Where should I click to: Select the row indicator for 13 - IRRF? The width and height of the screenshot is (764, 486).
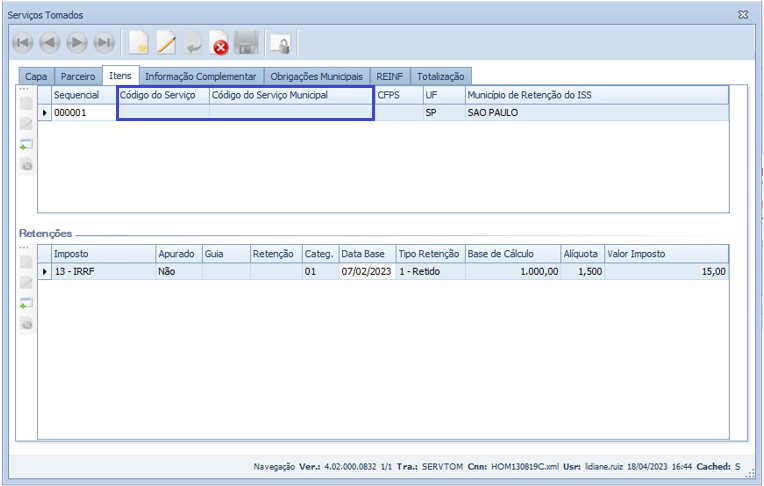[x=44, y=271]
